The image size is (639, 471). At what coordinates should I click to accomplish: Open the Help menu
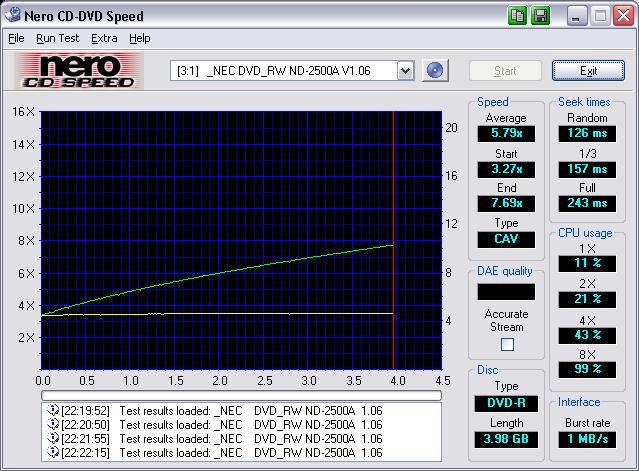point(140,38)
